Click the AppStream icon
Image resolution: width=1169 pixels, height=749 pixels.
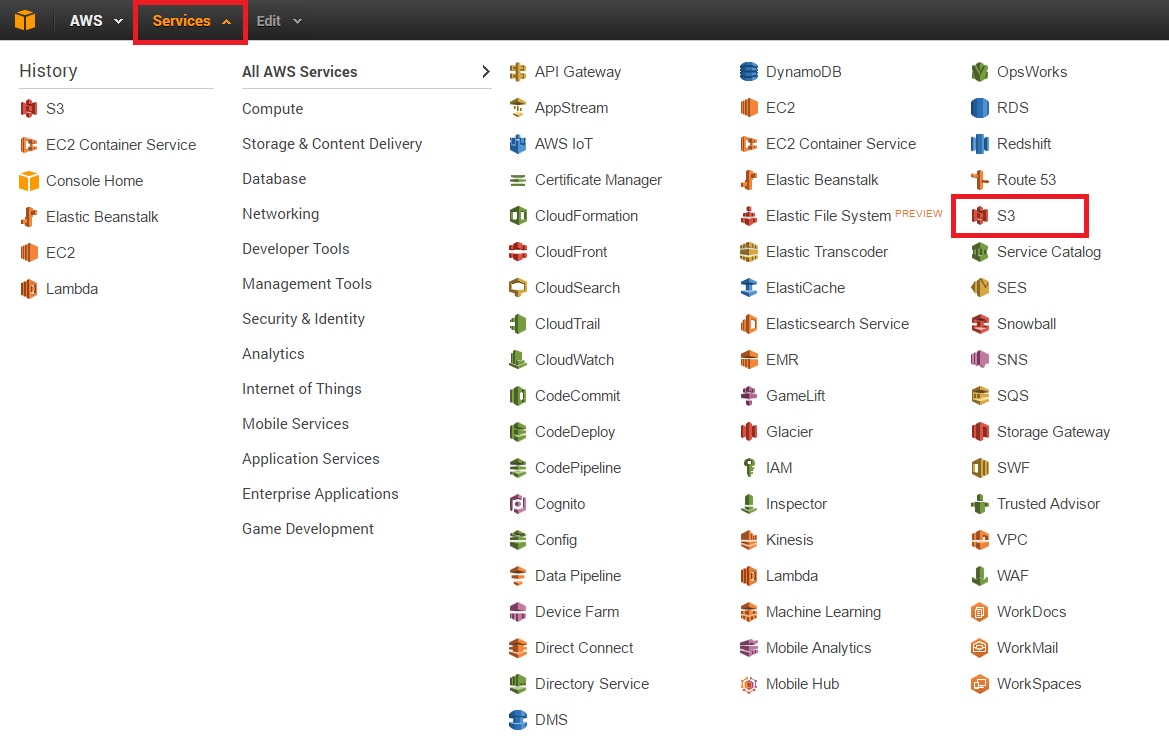[517, 108]
